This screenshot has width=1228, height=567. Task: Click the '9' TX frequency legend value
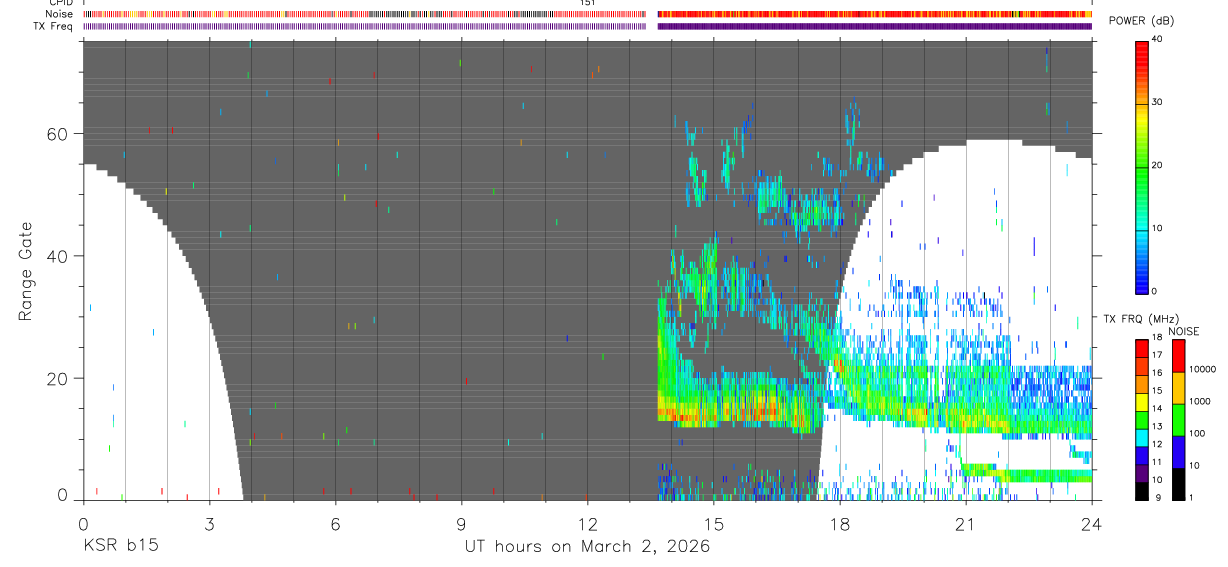point(1158,497)
